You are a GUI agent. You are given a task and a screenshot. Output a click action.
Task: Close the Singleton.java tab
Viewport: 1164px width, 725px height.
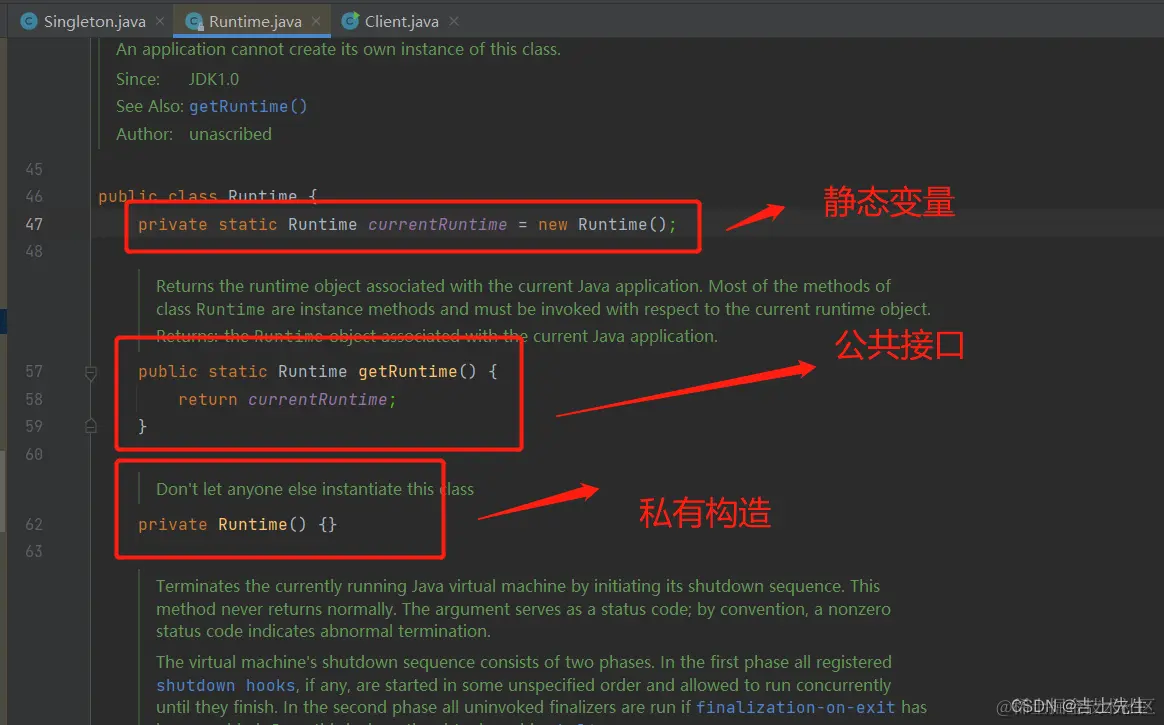click(160, 22)
